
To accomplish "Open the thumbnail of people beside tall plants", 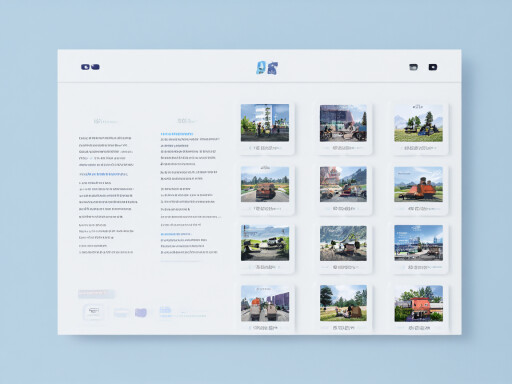I will click(265, 123).
